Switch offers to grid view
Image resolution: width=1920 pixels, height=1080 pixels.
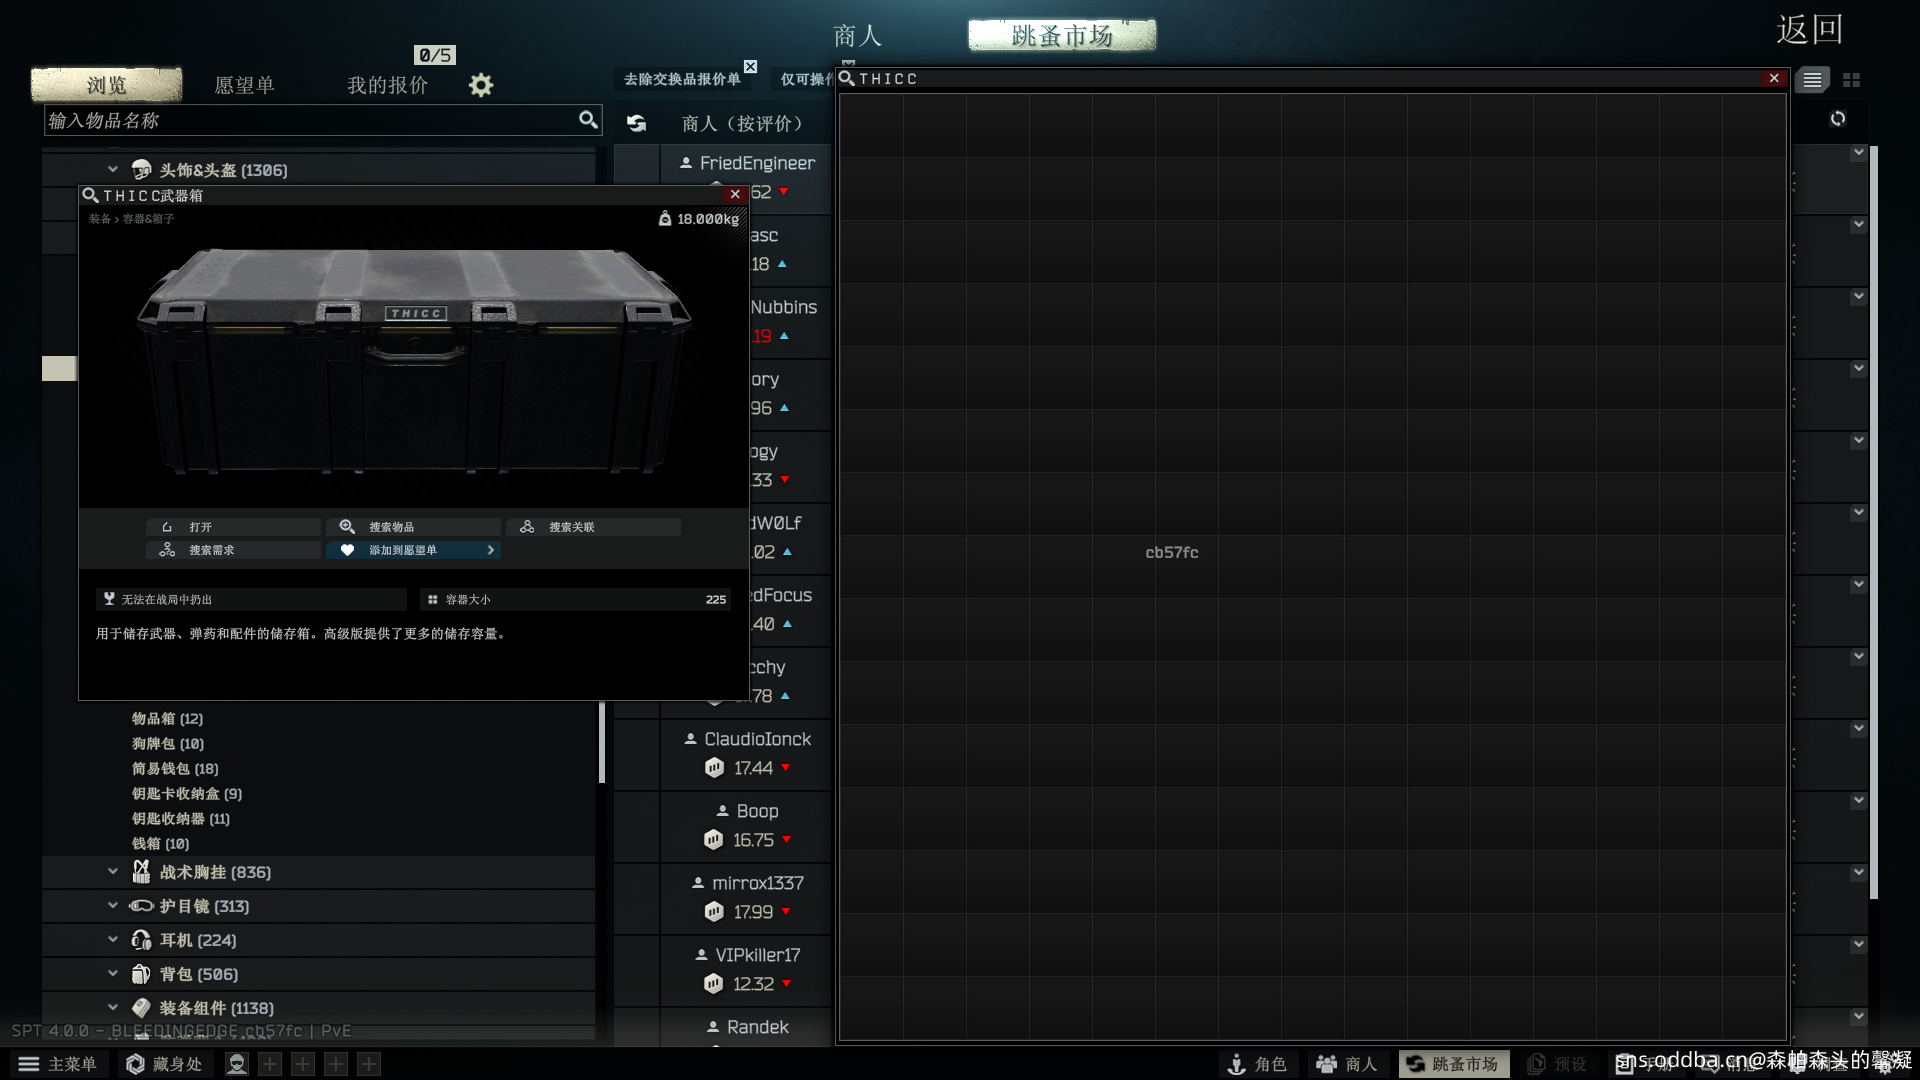pyautogui.click(x=1851, y=80)
